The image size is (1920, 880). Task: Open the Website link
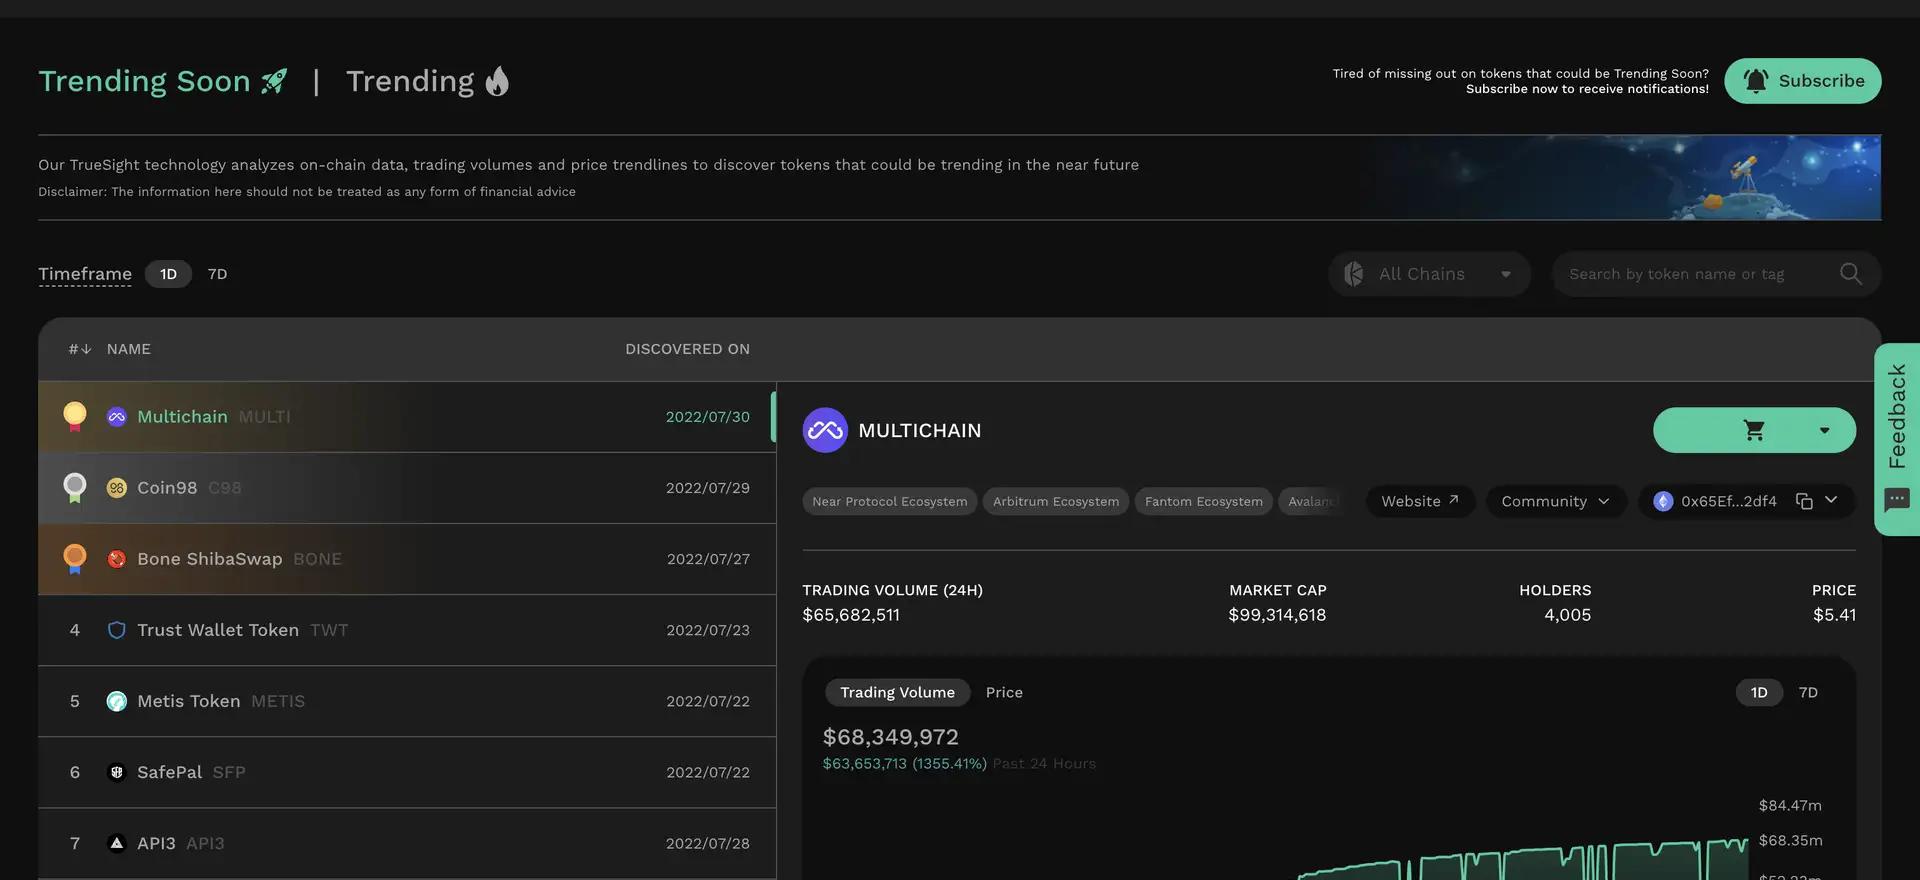1420,501
